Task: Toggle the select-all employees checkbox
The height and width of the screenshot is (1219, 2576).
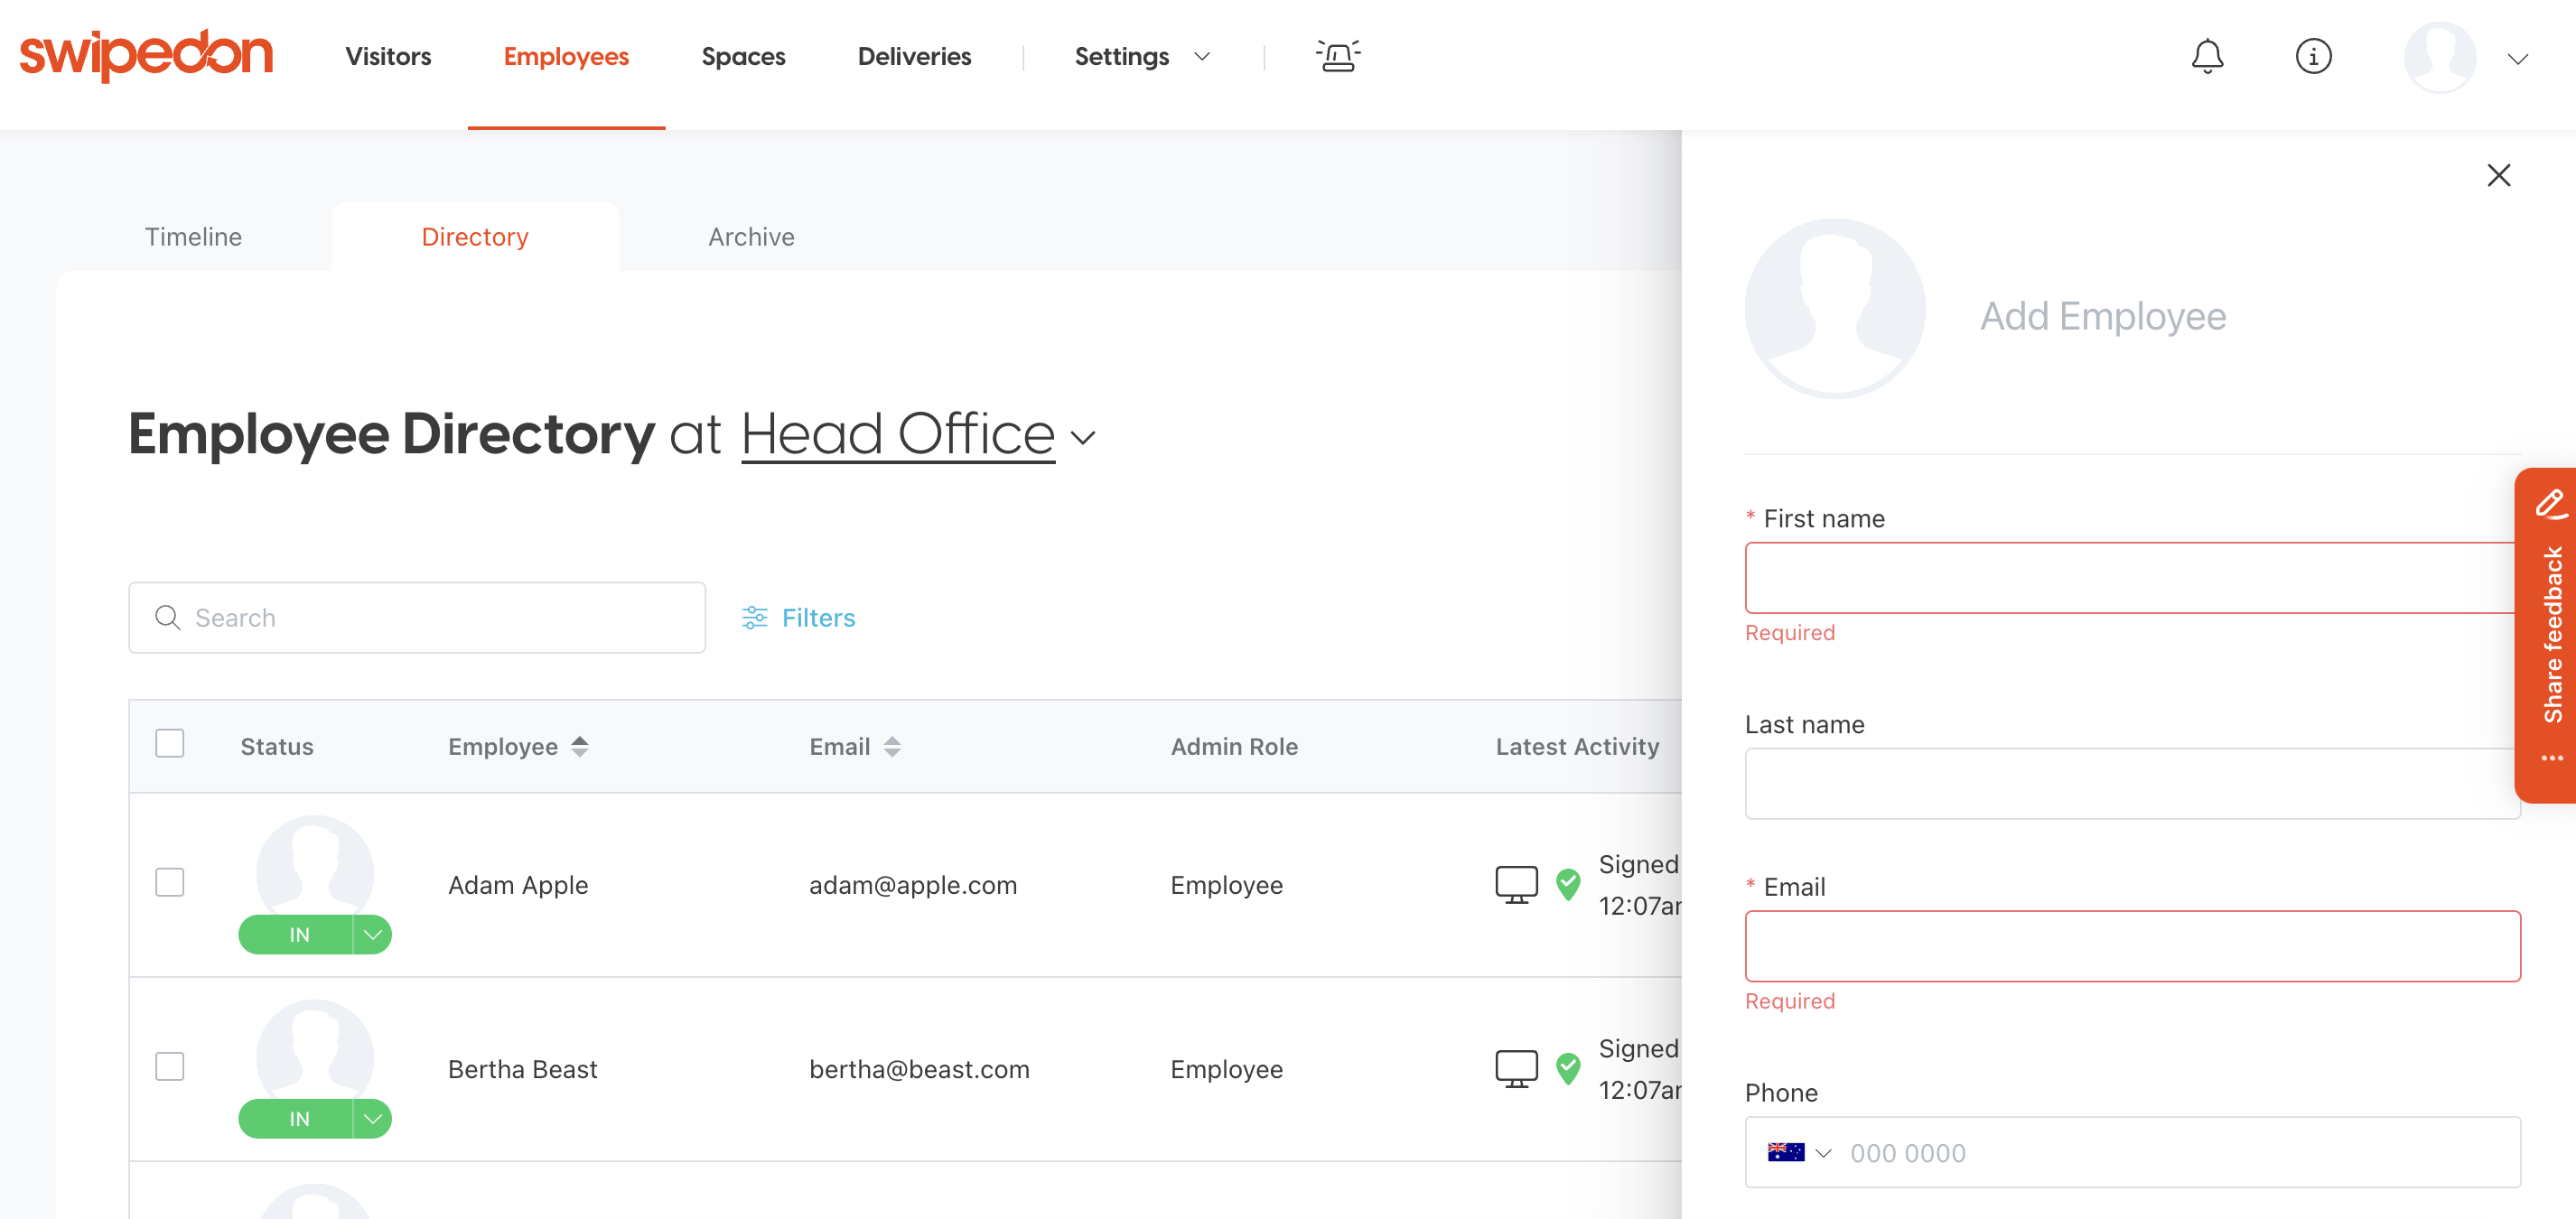Action: [169, 743]
